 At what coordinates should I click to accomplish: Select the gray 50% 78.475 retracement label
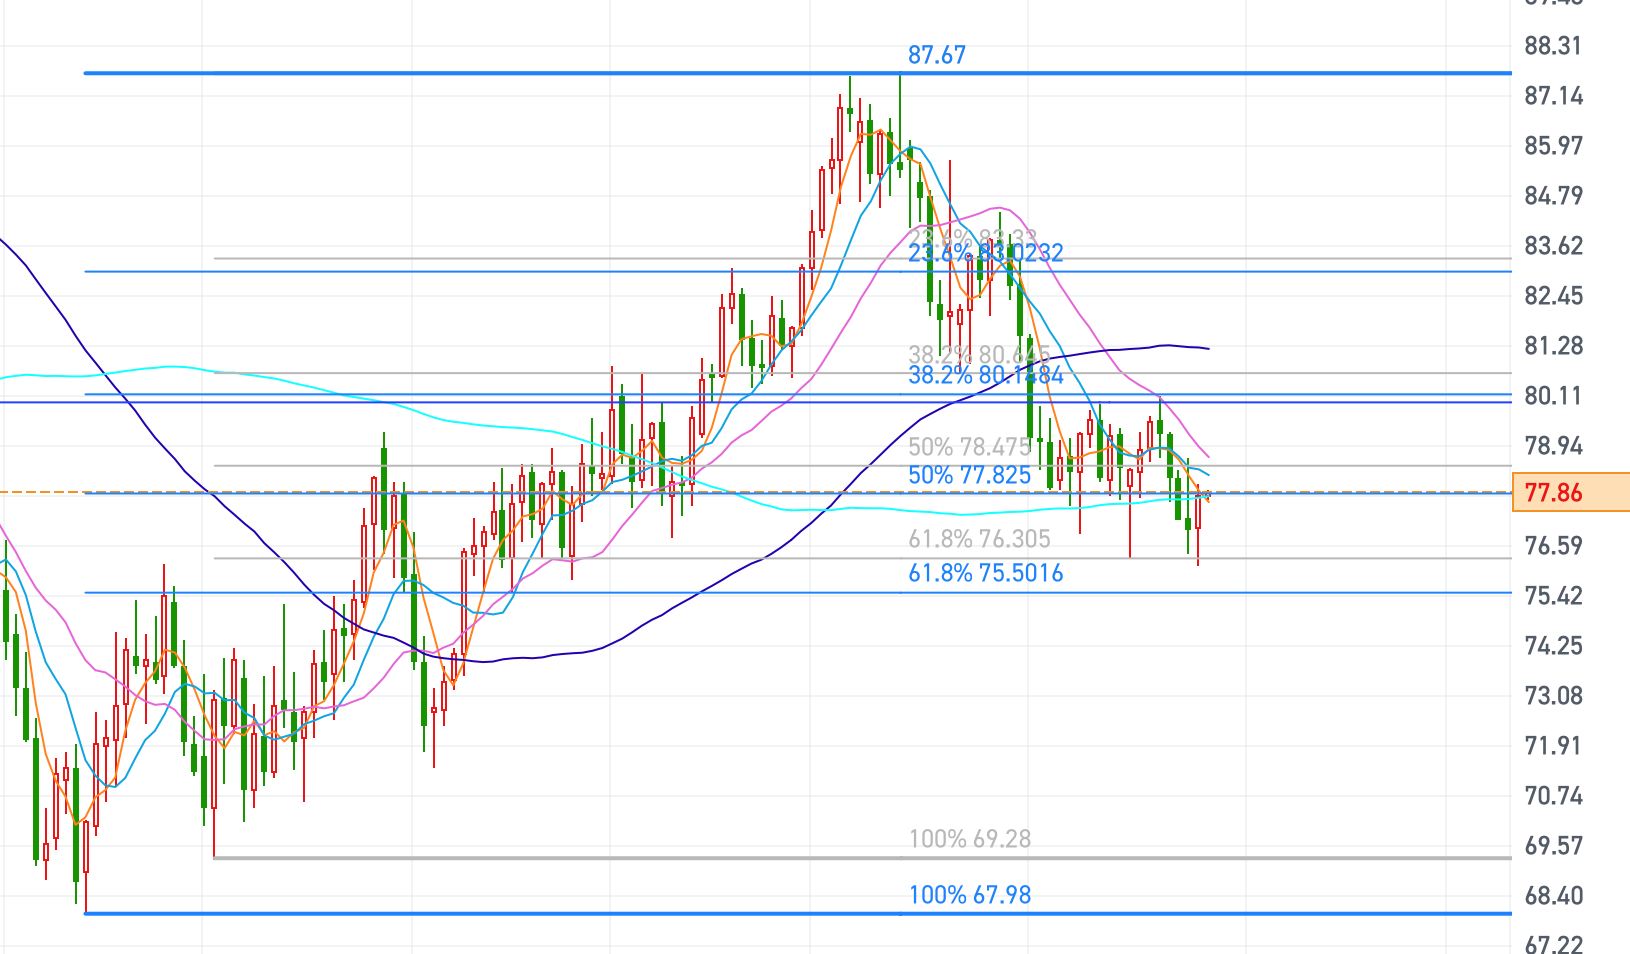[969, 447]
